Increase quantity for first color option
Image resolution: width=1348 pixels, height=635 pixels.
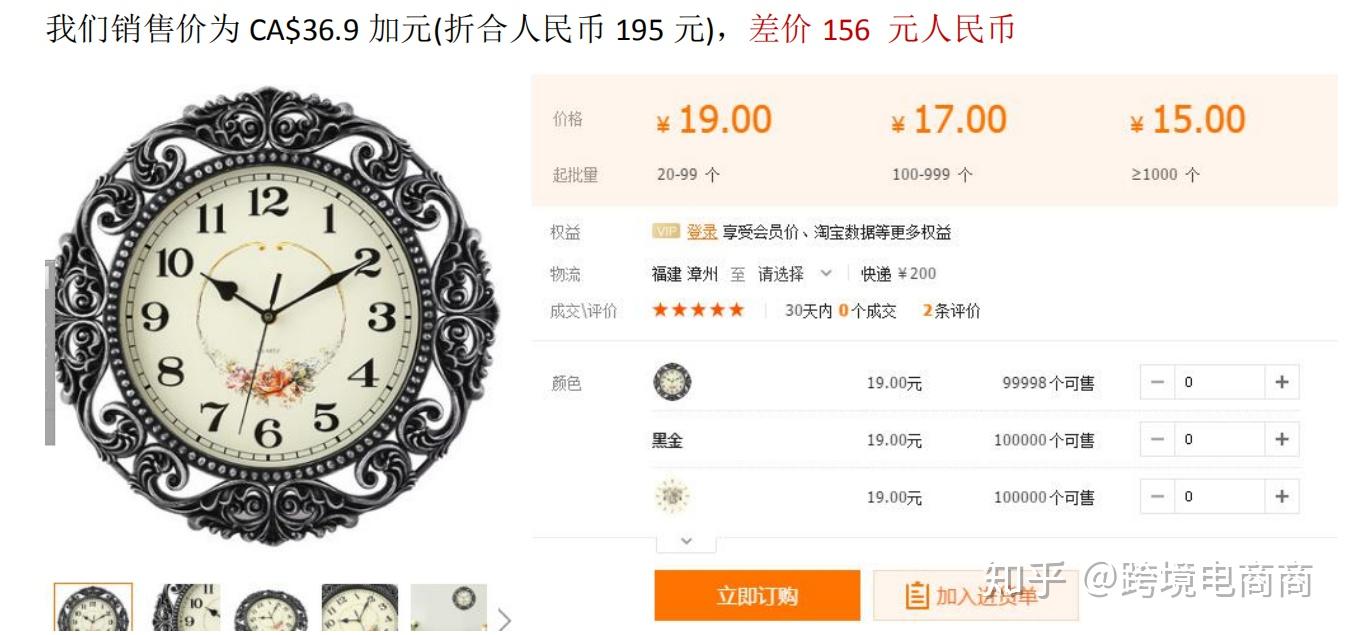click(1282, 382)
